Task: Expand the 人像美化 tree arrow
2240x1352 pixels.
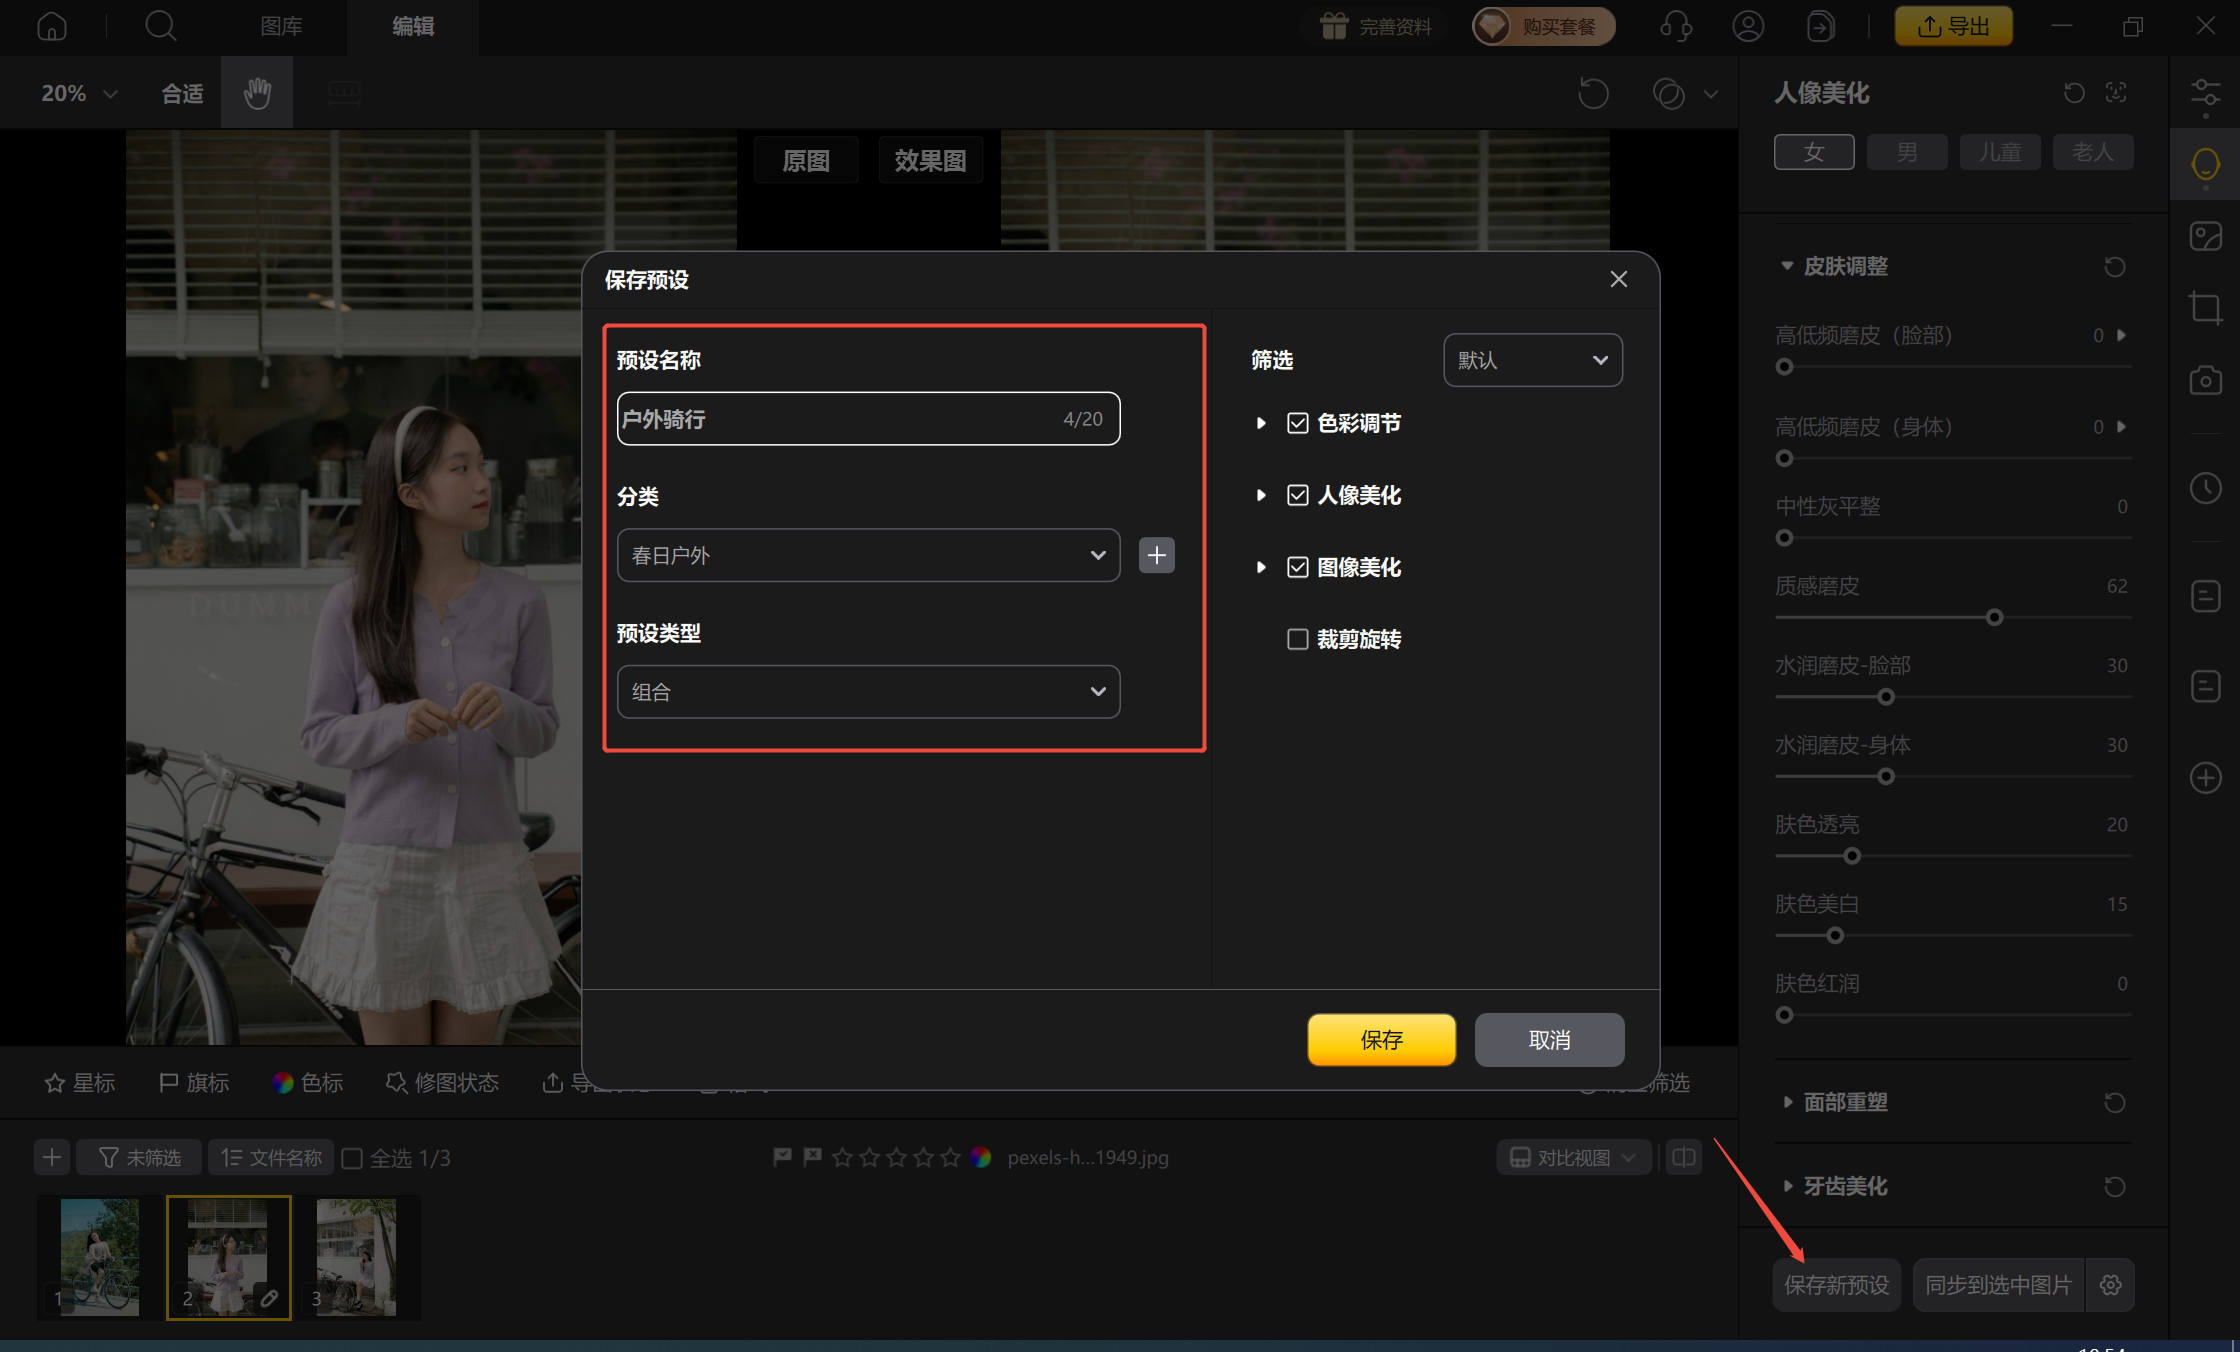Action: coord(1261,495)
